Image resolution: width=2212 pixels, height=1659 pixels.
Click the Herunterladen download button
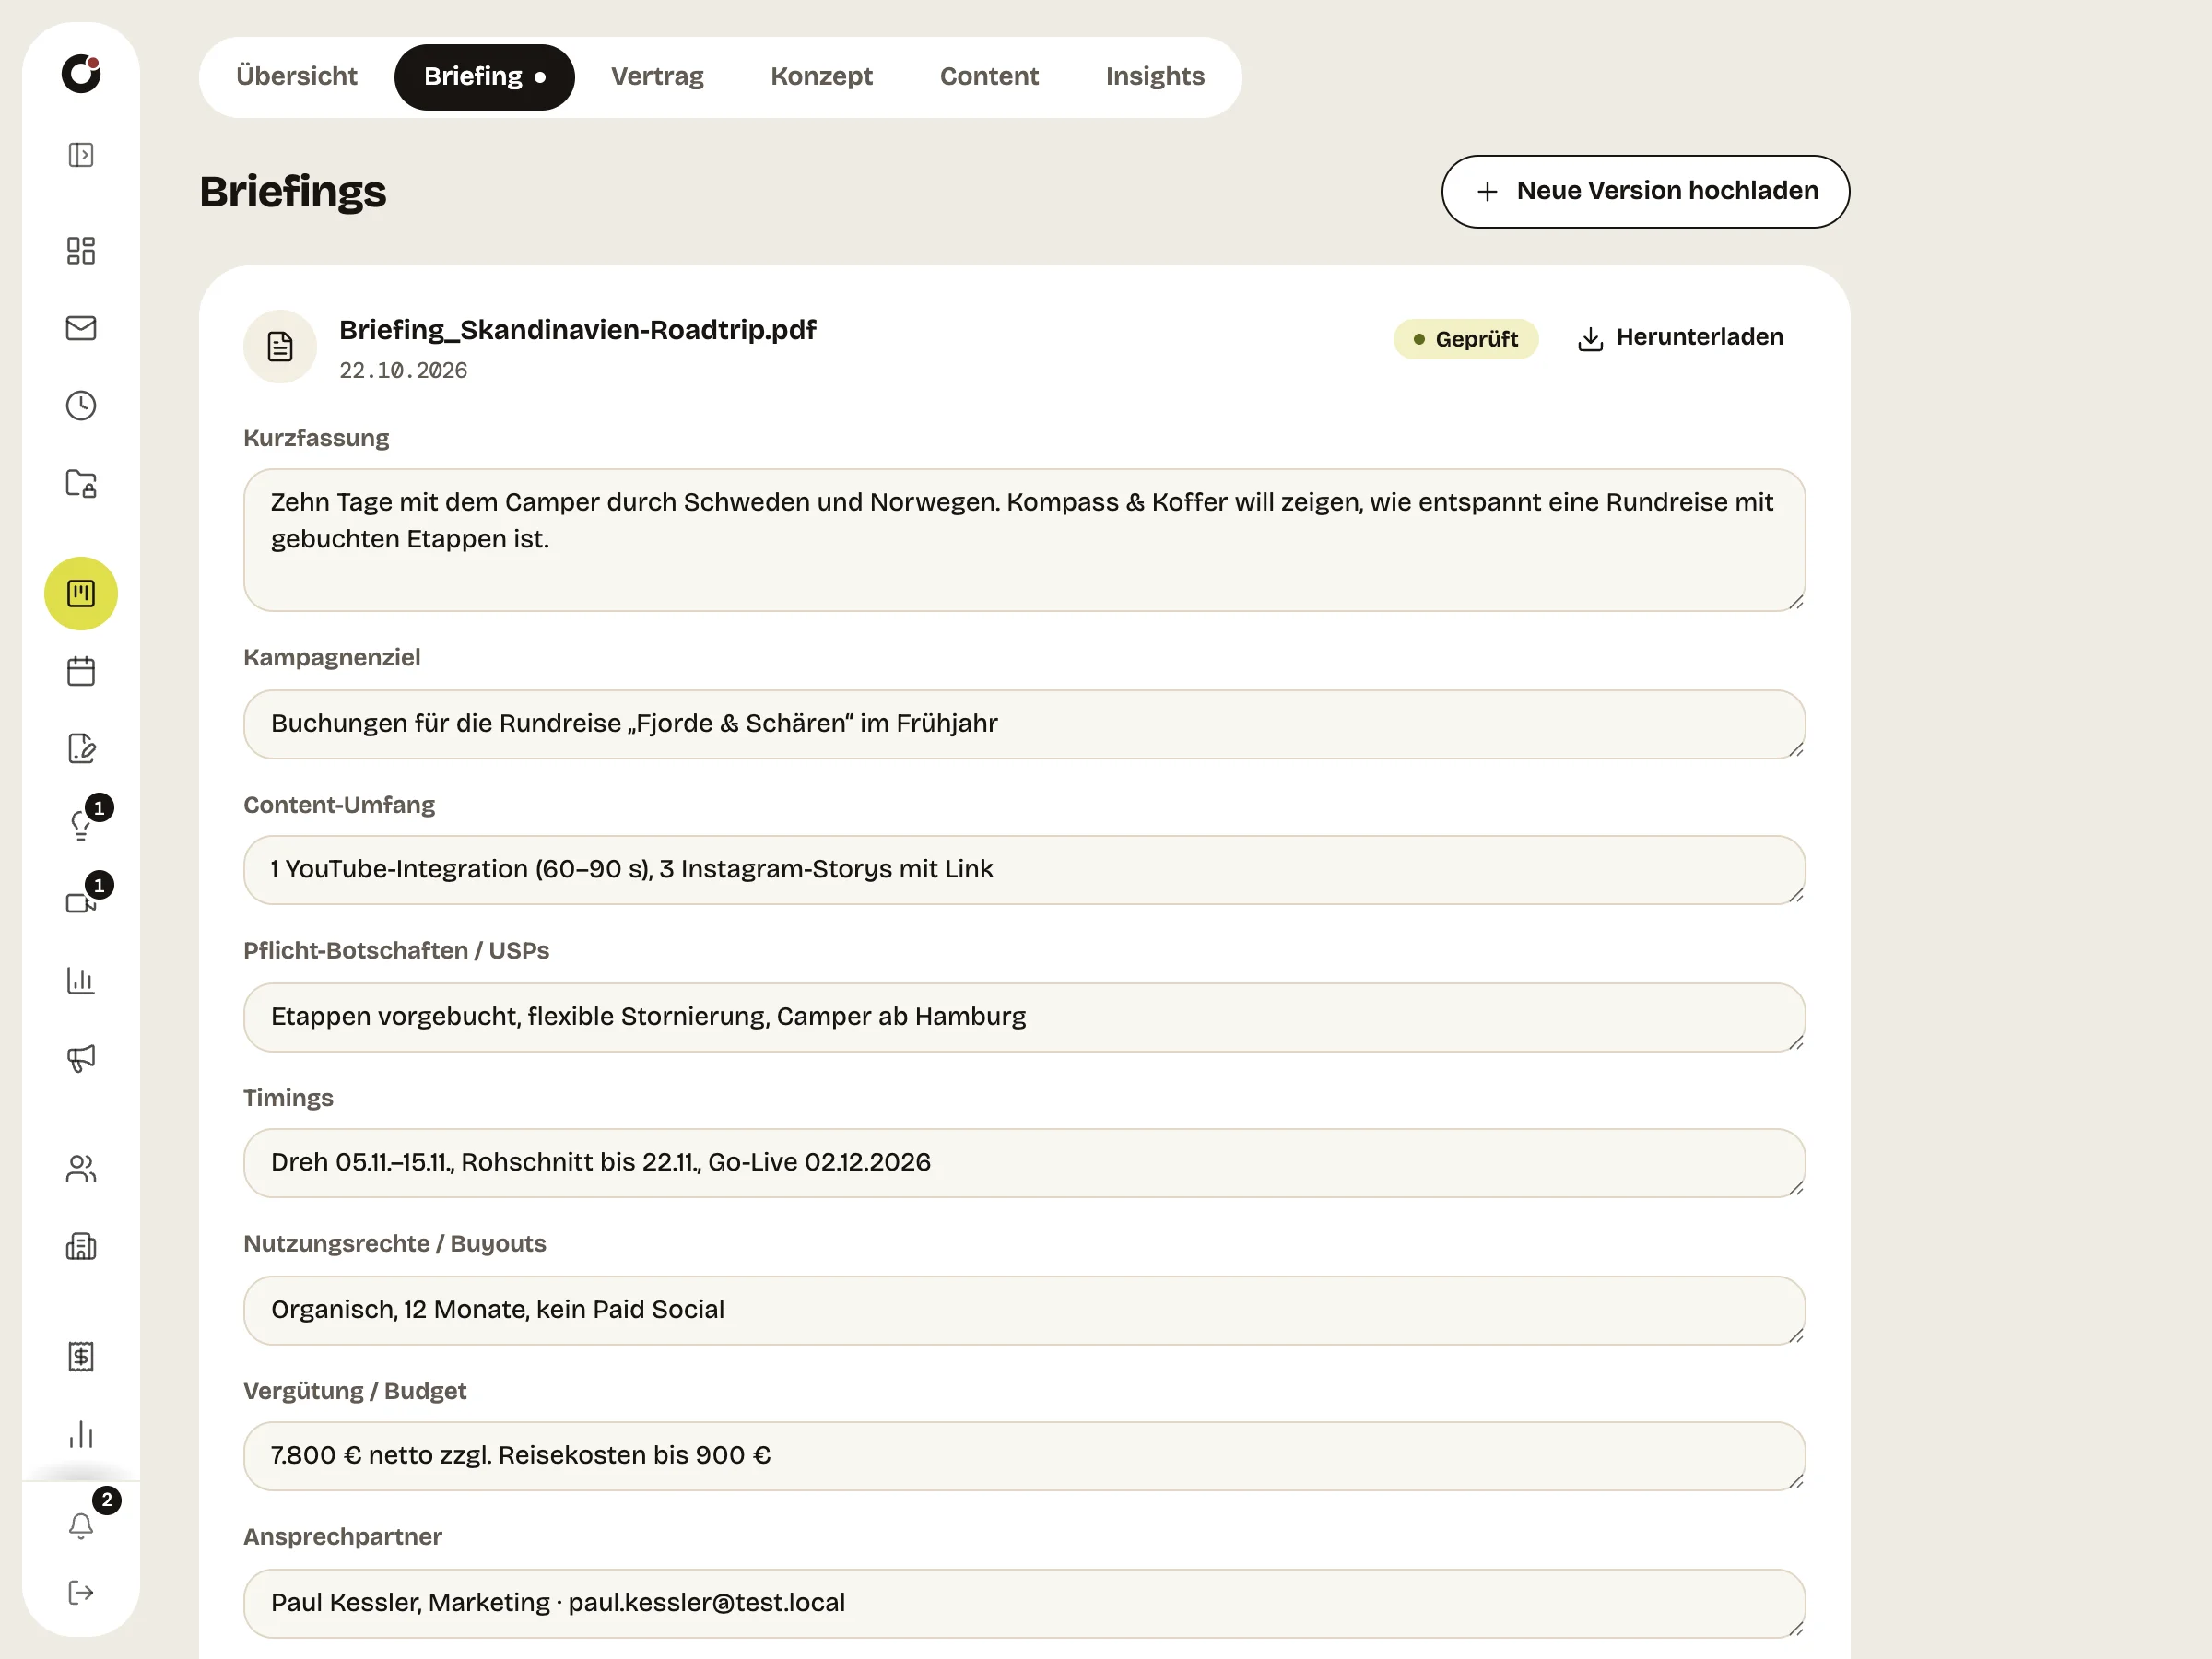coord(1680,338)
